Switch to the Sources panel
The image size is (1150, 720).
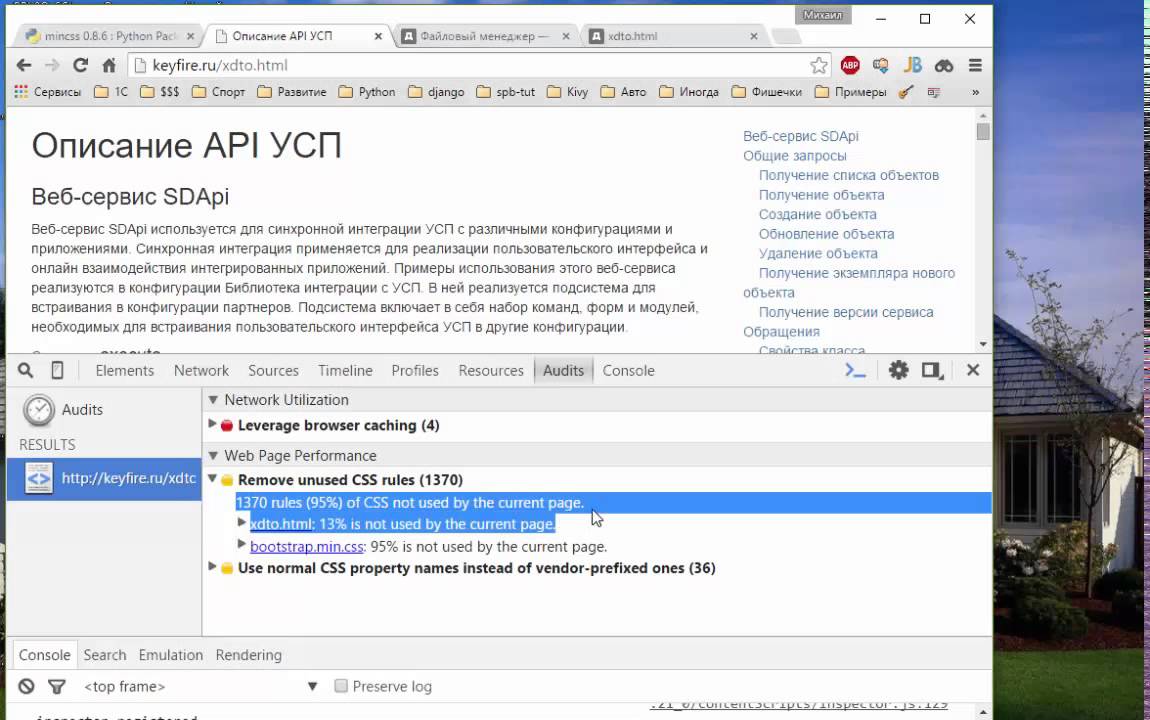273,370
